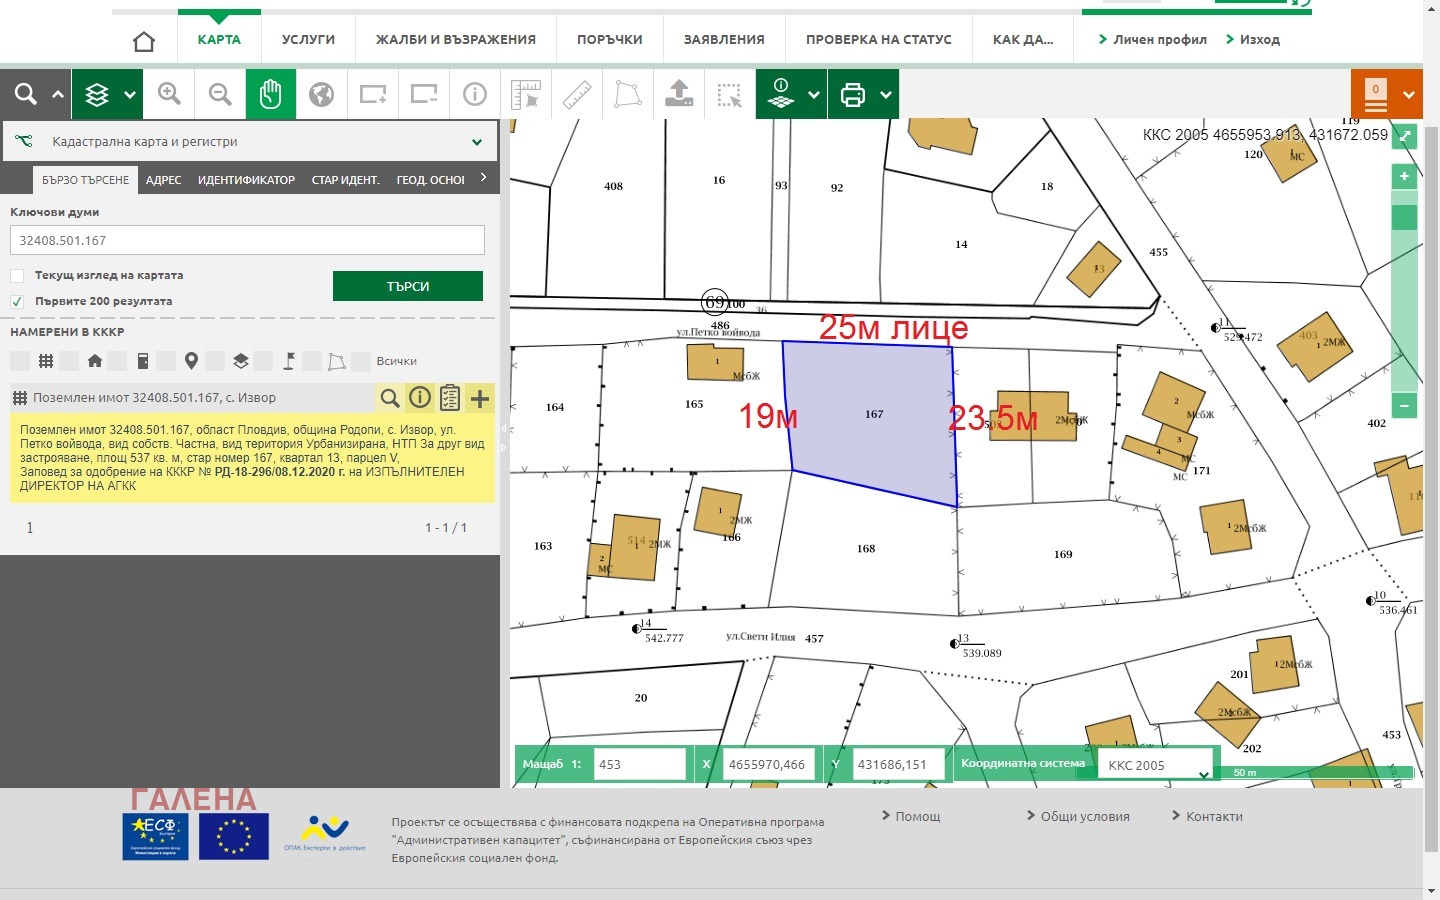Screen dimensions: 1440x900
Task: Toggle 'Първите 200 резултата' checkbox
Action: tap(17, 302)
